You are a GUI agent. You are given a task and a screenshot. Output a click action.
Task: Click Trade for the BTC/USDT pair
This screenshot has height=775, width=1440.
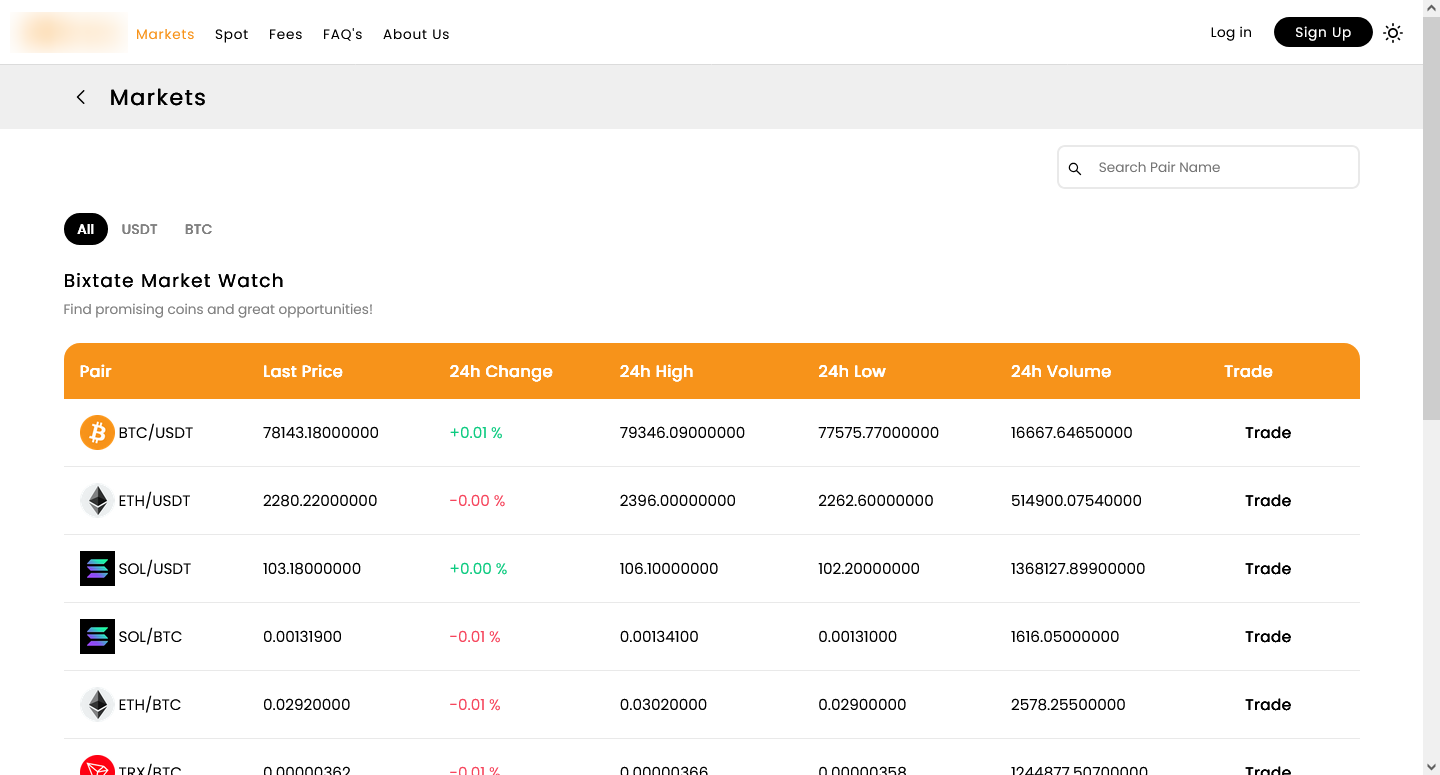click(x=1267, y=432)
